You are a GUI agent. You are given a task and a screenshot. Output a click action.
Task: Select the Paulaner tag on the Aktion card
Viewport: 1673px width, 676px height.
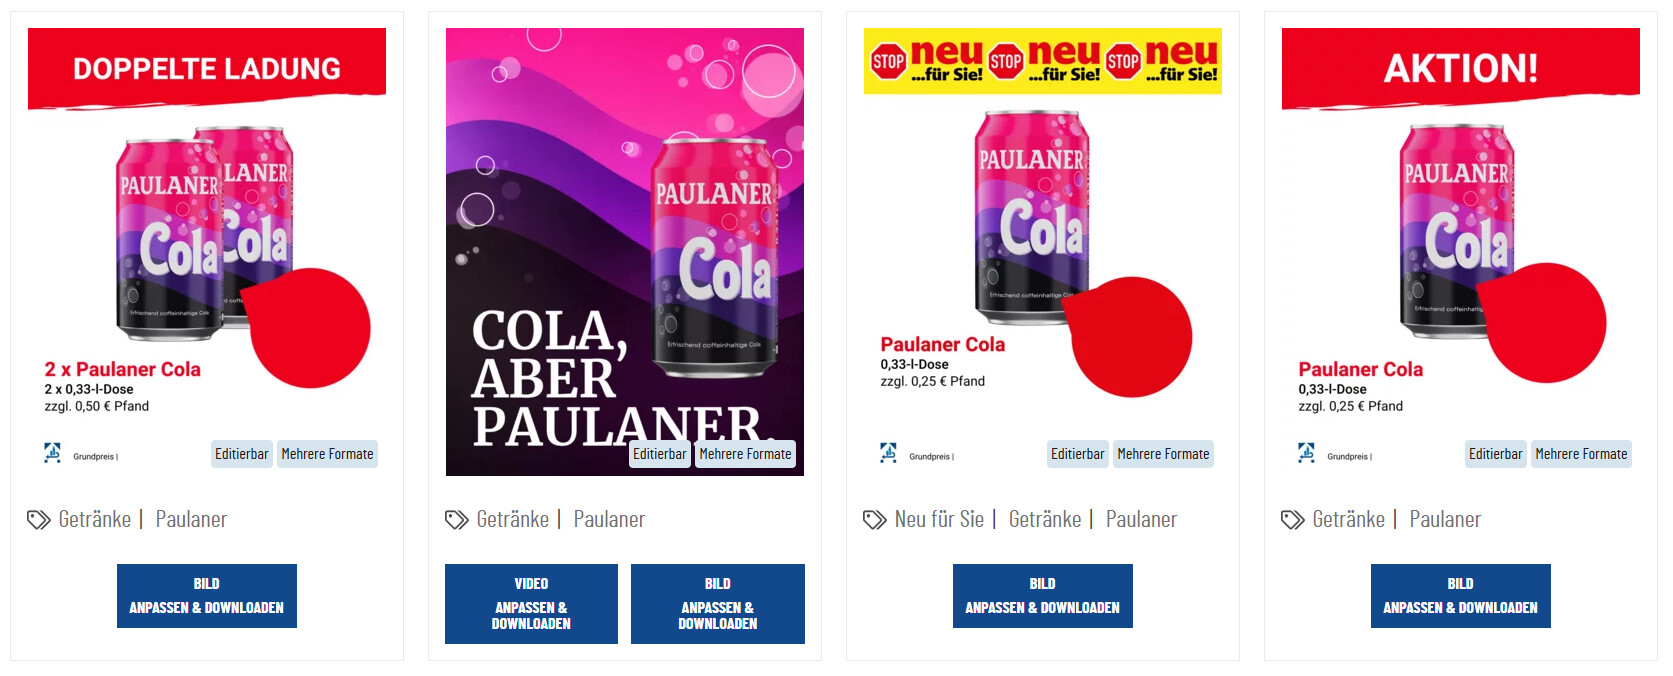[1445, 520]
